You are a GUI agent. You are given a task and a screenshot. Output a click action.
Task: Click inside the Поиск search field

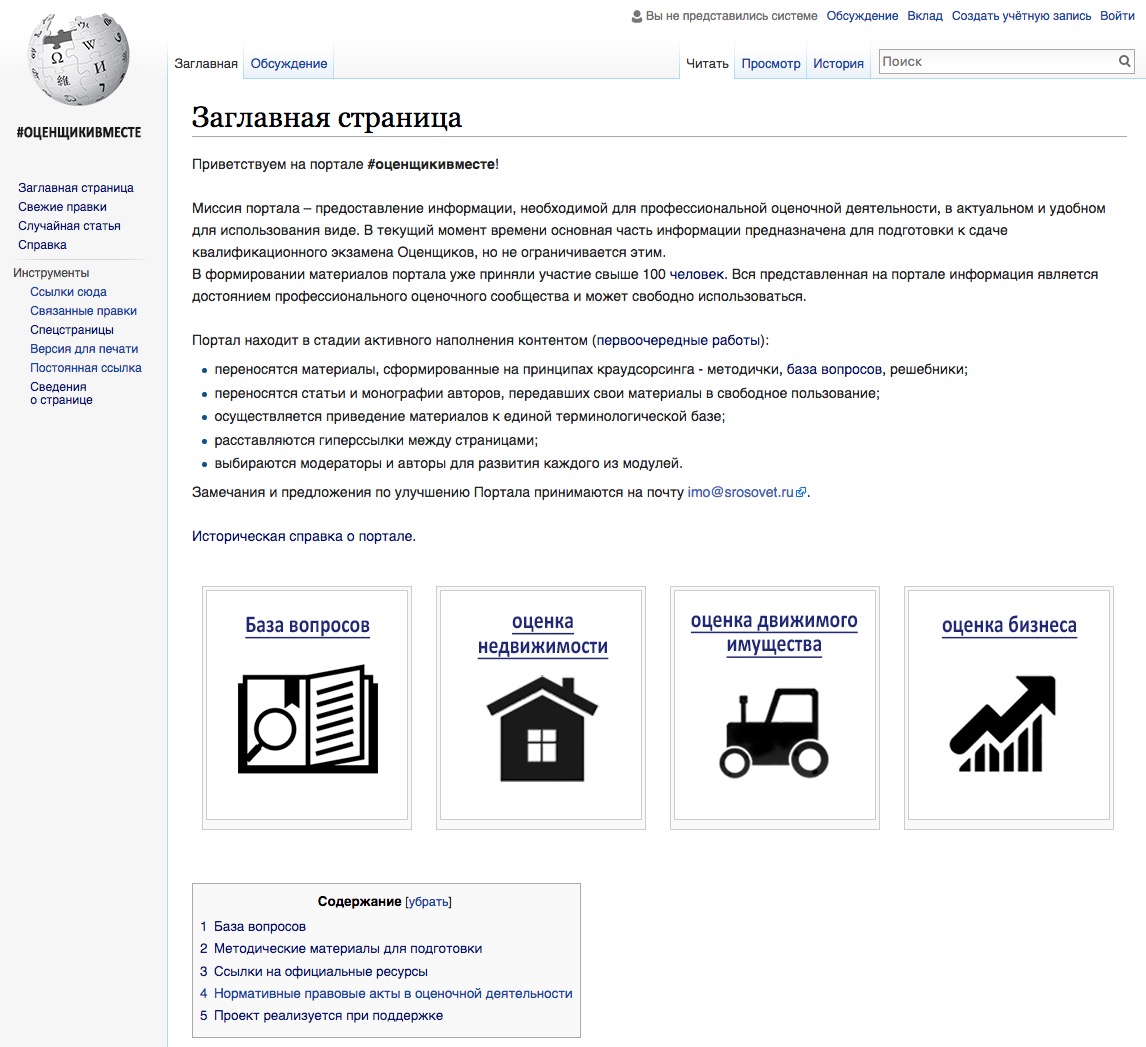tap(998, 61)
